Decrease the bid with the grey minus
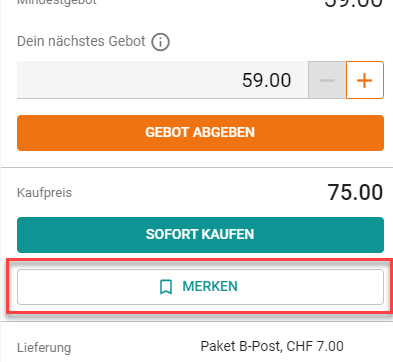The height and width of the screenshot is (362, 393). click(x=327, y=80)
